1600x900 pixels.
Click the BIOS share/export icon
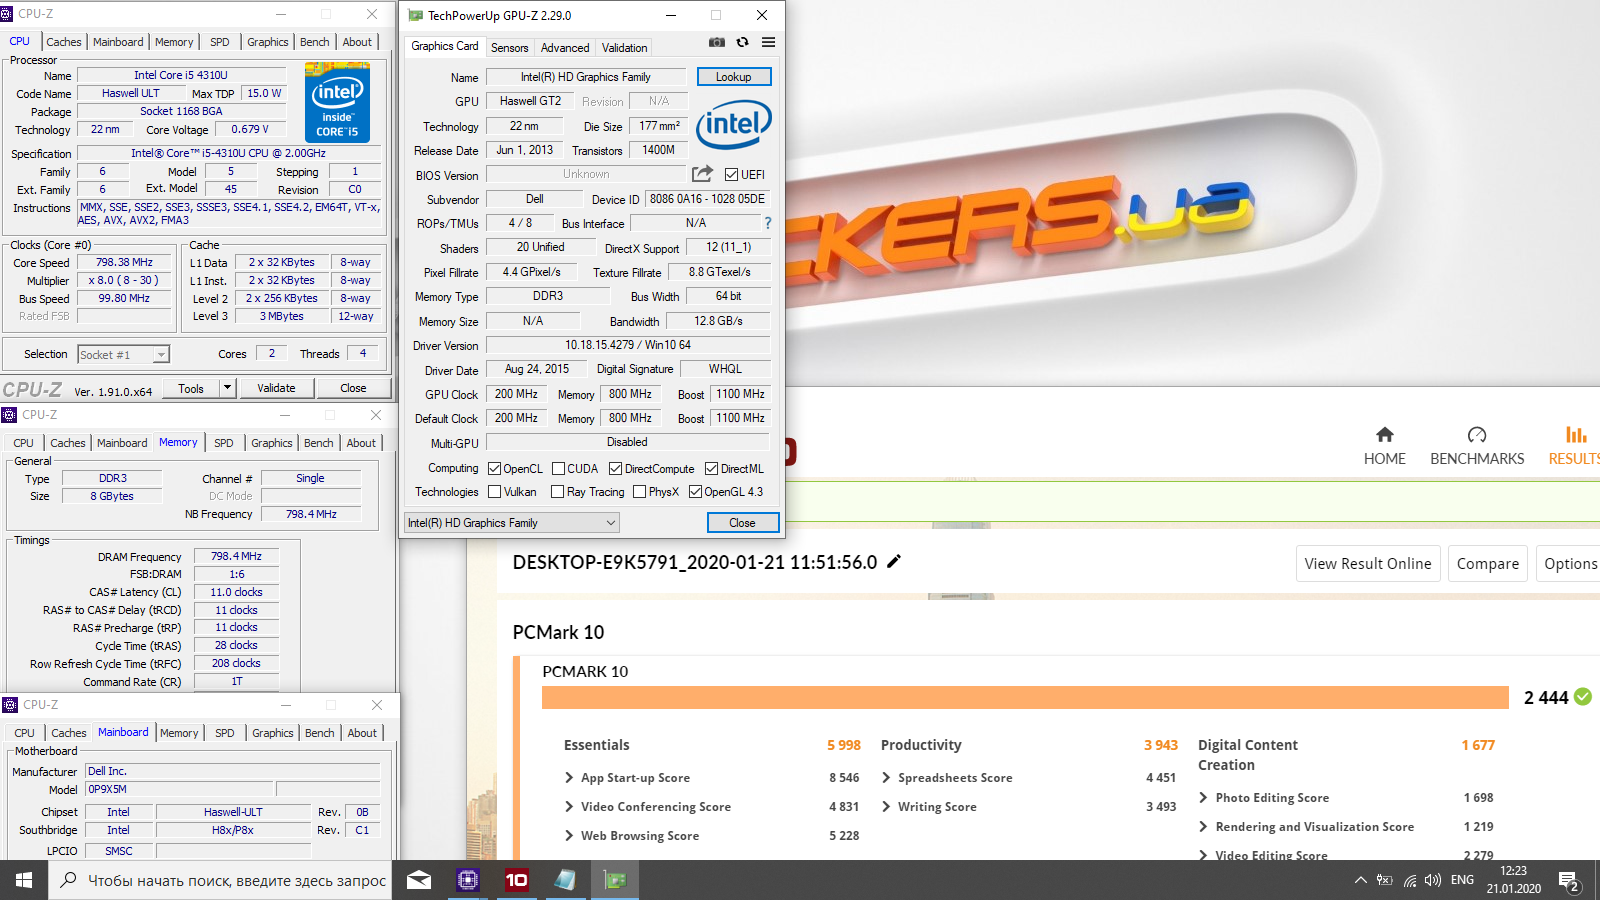[702, 173]
